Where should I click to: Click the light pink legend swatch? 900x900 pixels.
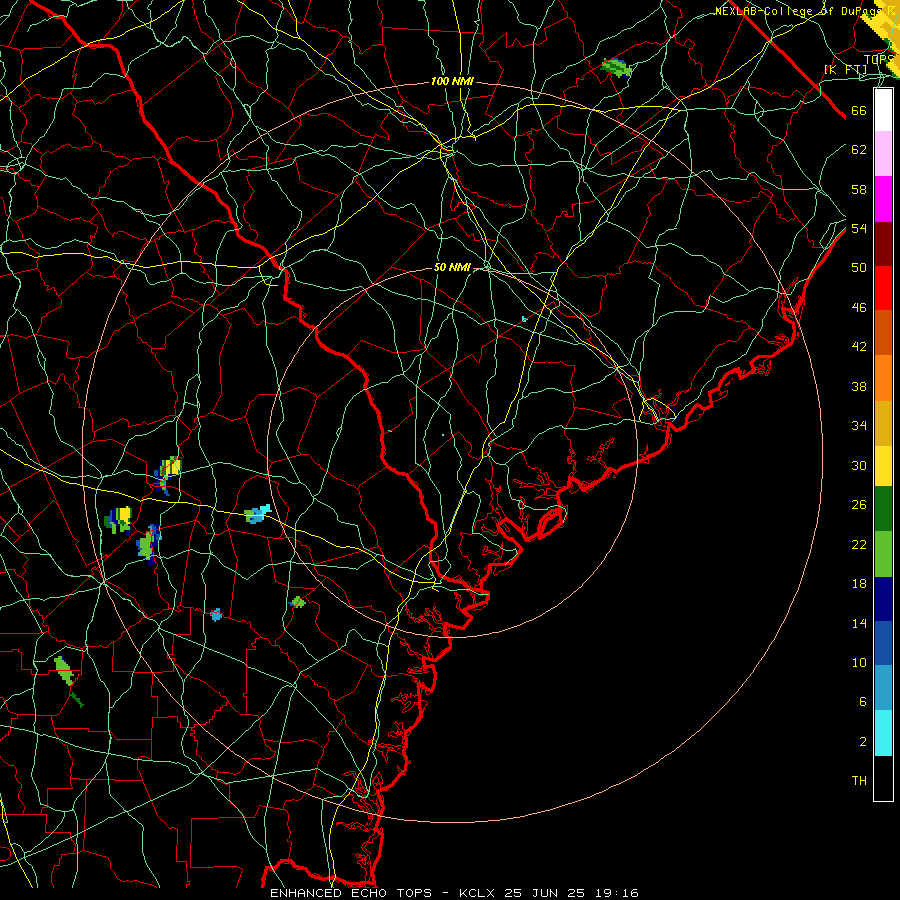click(x=883, y=154)
